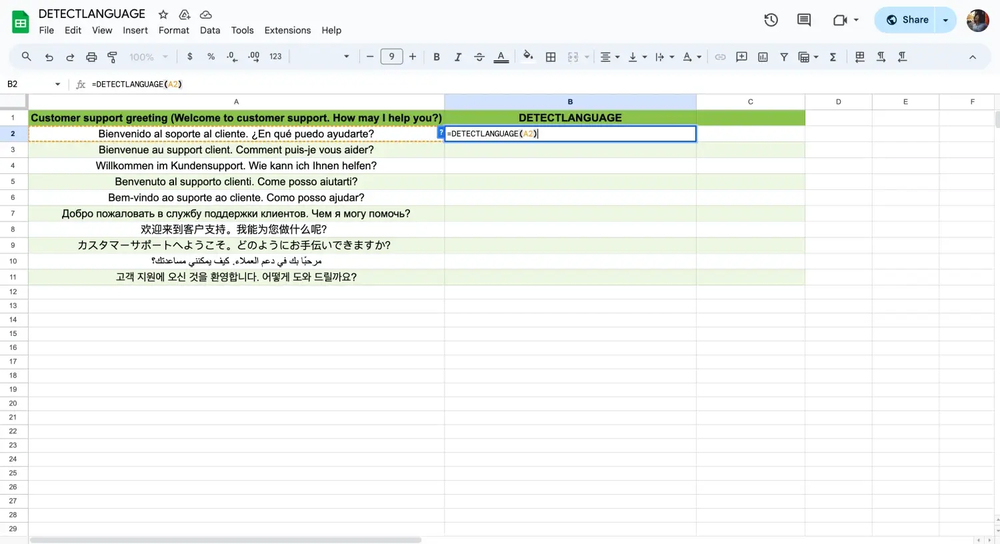The width and height of the screenshot is (1000, 544).
Task: Open version history clock icon
Action: (x=771, y=20)
